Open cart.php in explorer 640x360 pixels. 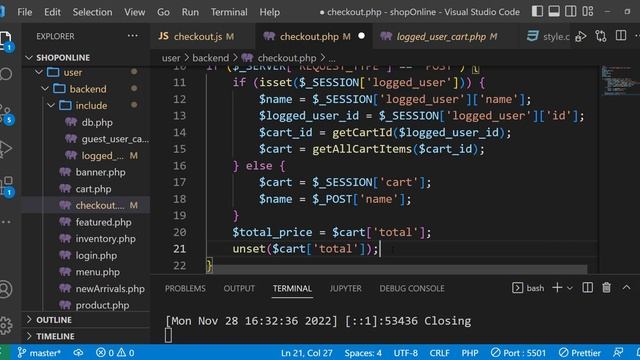[x=86, y=189]
